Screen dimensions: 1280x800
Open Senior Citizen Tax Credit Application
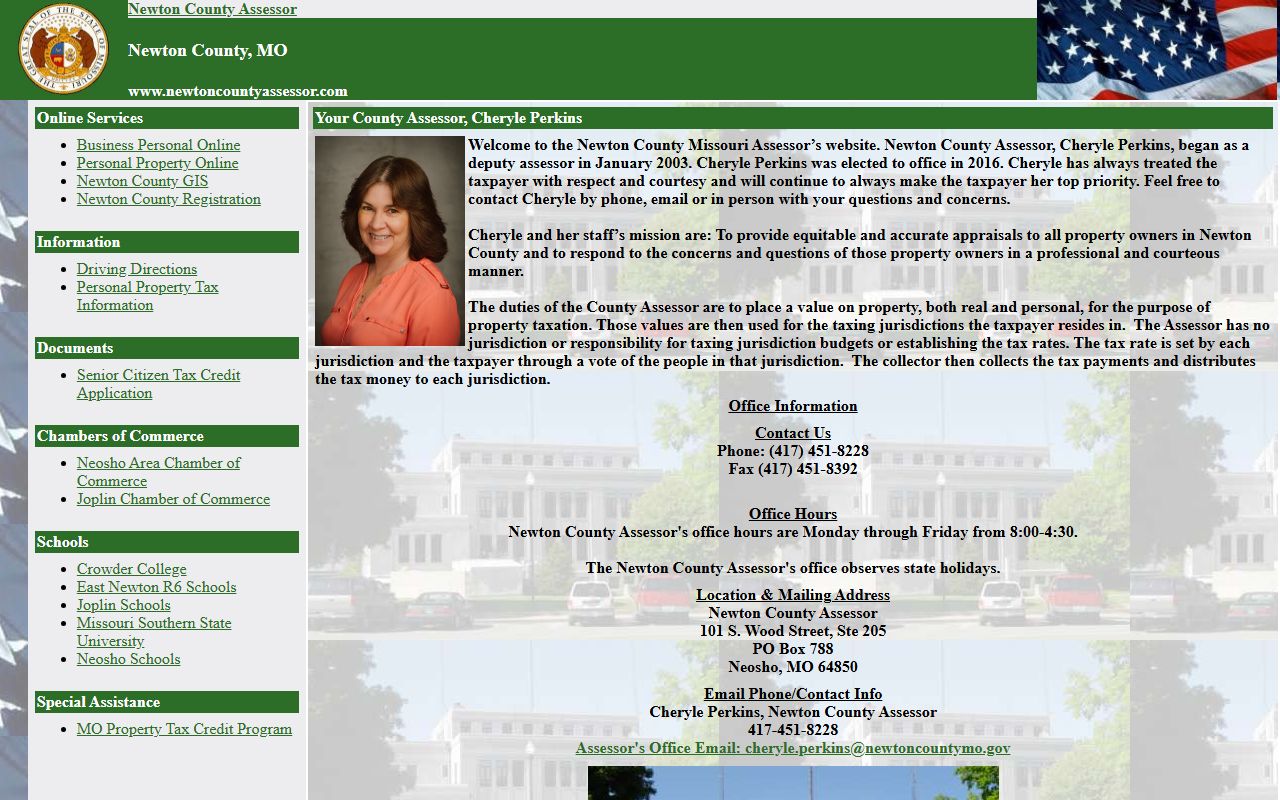pyautogui.click(x=158, y=384)
